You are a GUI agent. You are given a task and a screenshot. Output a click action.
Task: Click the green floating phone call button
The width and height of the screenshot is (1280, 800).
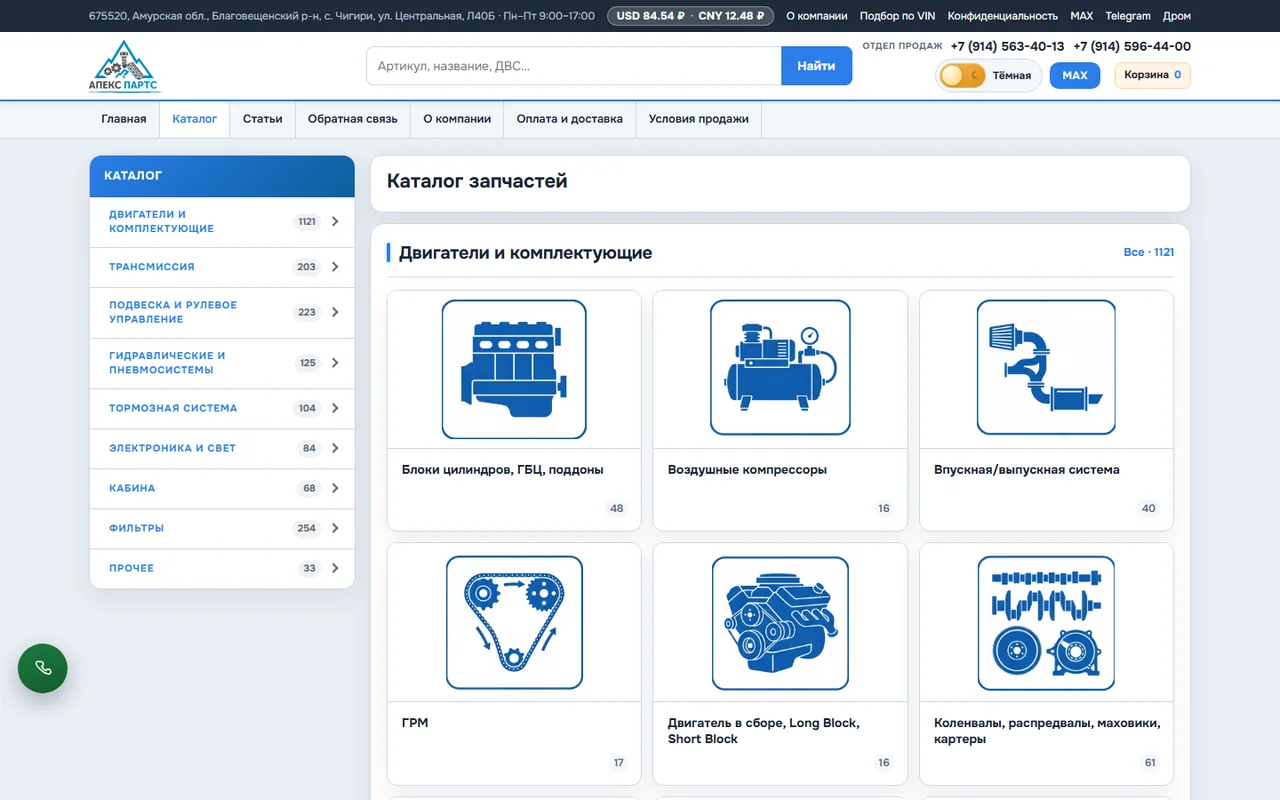tap(43, 668)
